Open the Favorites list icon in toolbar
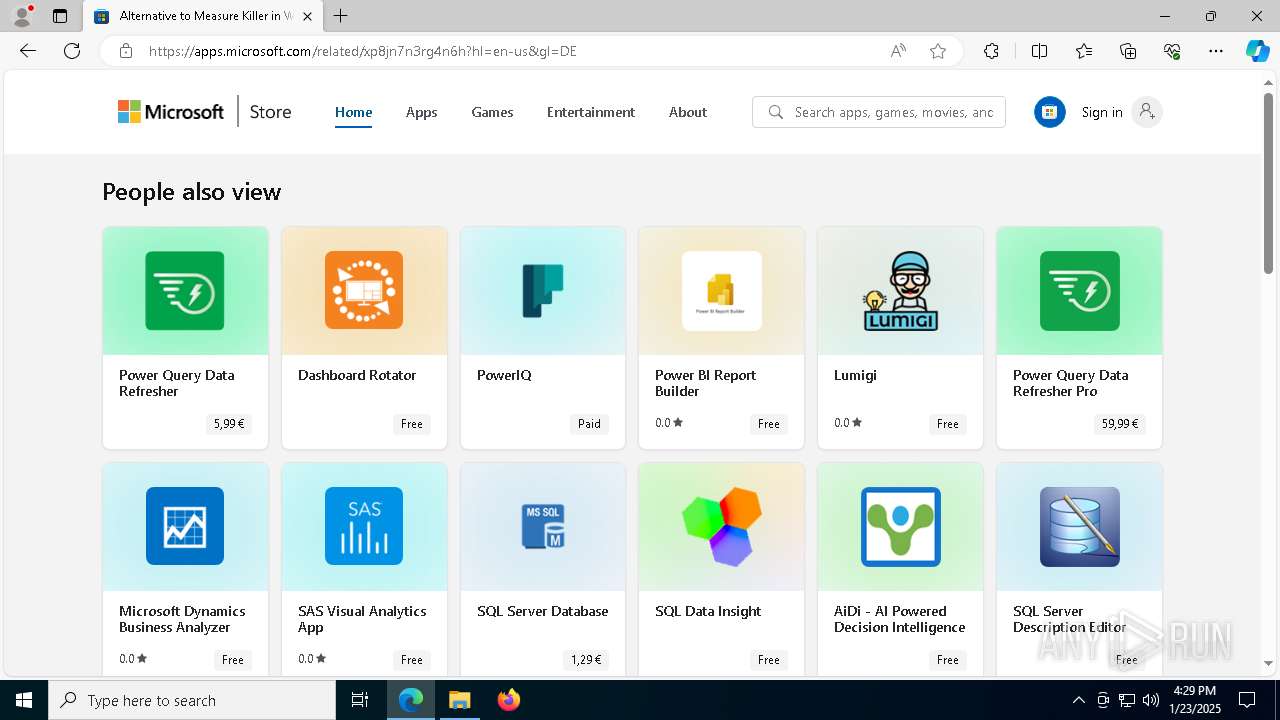Screen dimensions: 1280x720 1084,51
